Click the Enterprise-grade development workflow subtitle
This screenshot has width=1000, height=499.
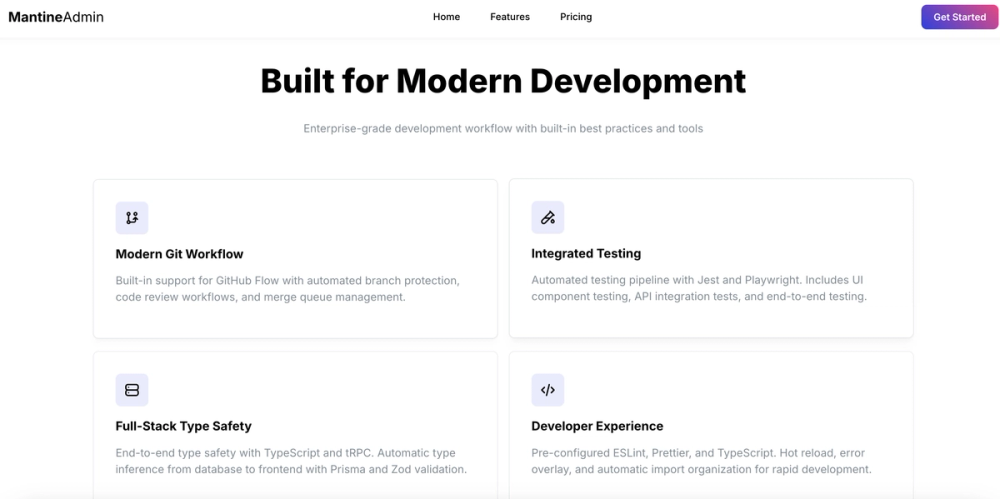coord(503,128)
